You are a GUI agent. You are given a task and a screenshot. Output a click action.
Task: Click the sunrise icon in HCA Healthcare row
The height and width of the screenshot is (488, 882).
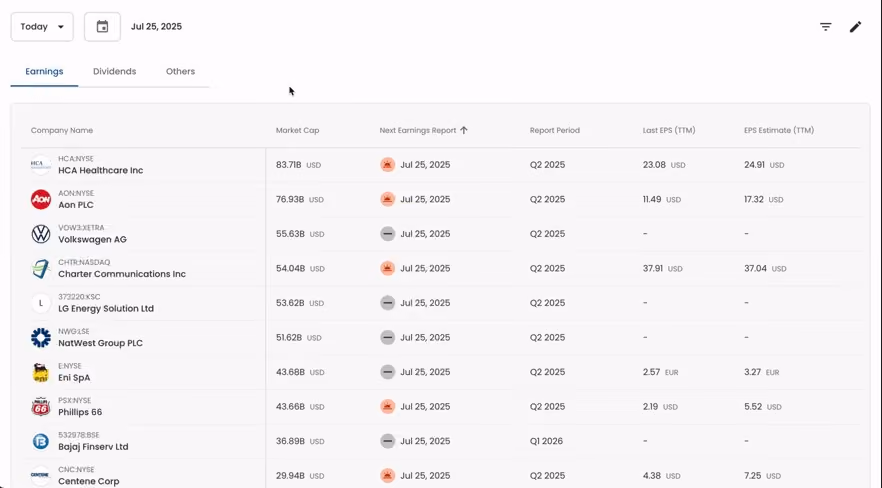coord(387,165)
